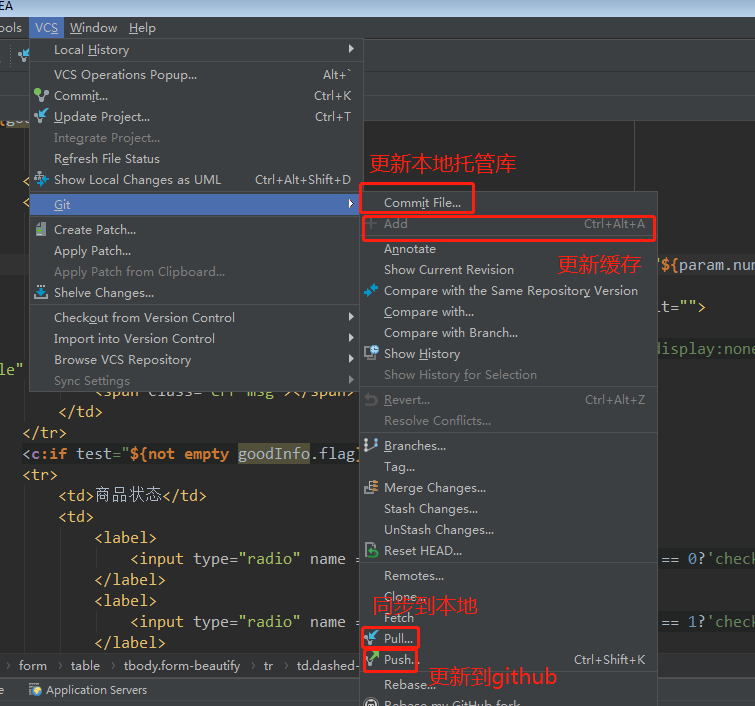Image resolution: width=755 pixels, height=706 pixels.
Task: Click the Branches icon
Action: point(371,445)
